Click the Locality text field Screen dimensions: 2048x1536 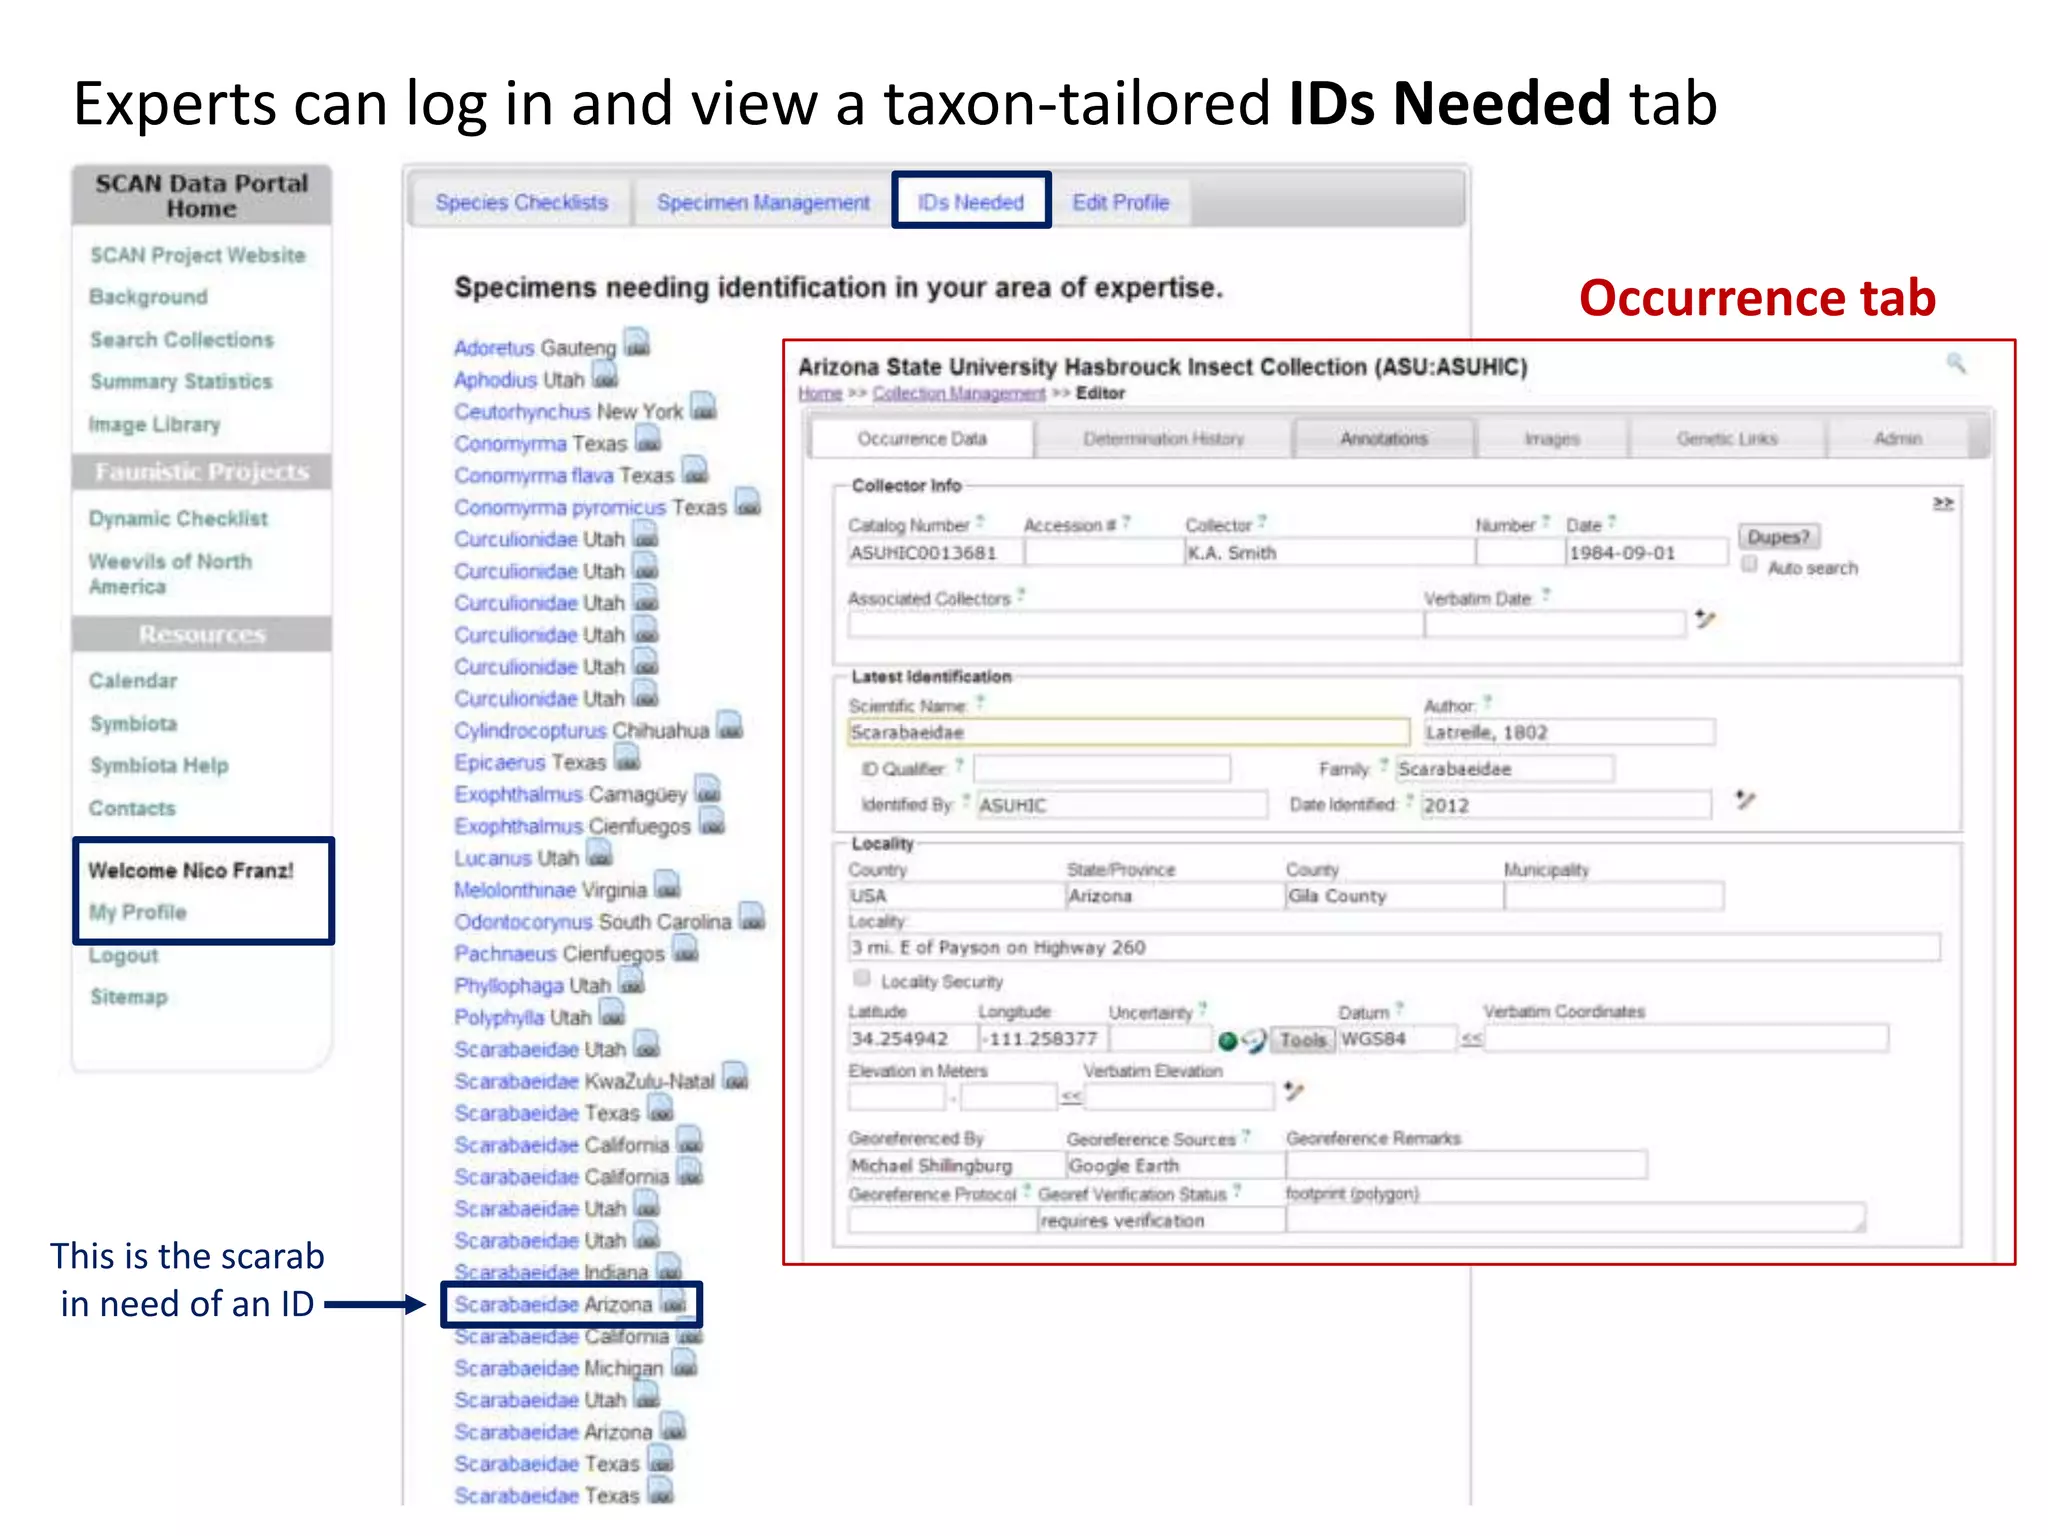pyautogui.click(x=1394, y=947)
